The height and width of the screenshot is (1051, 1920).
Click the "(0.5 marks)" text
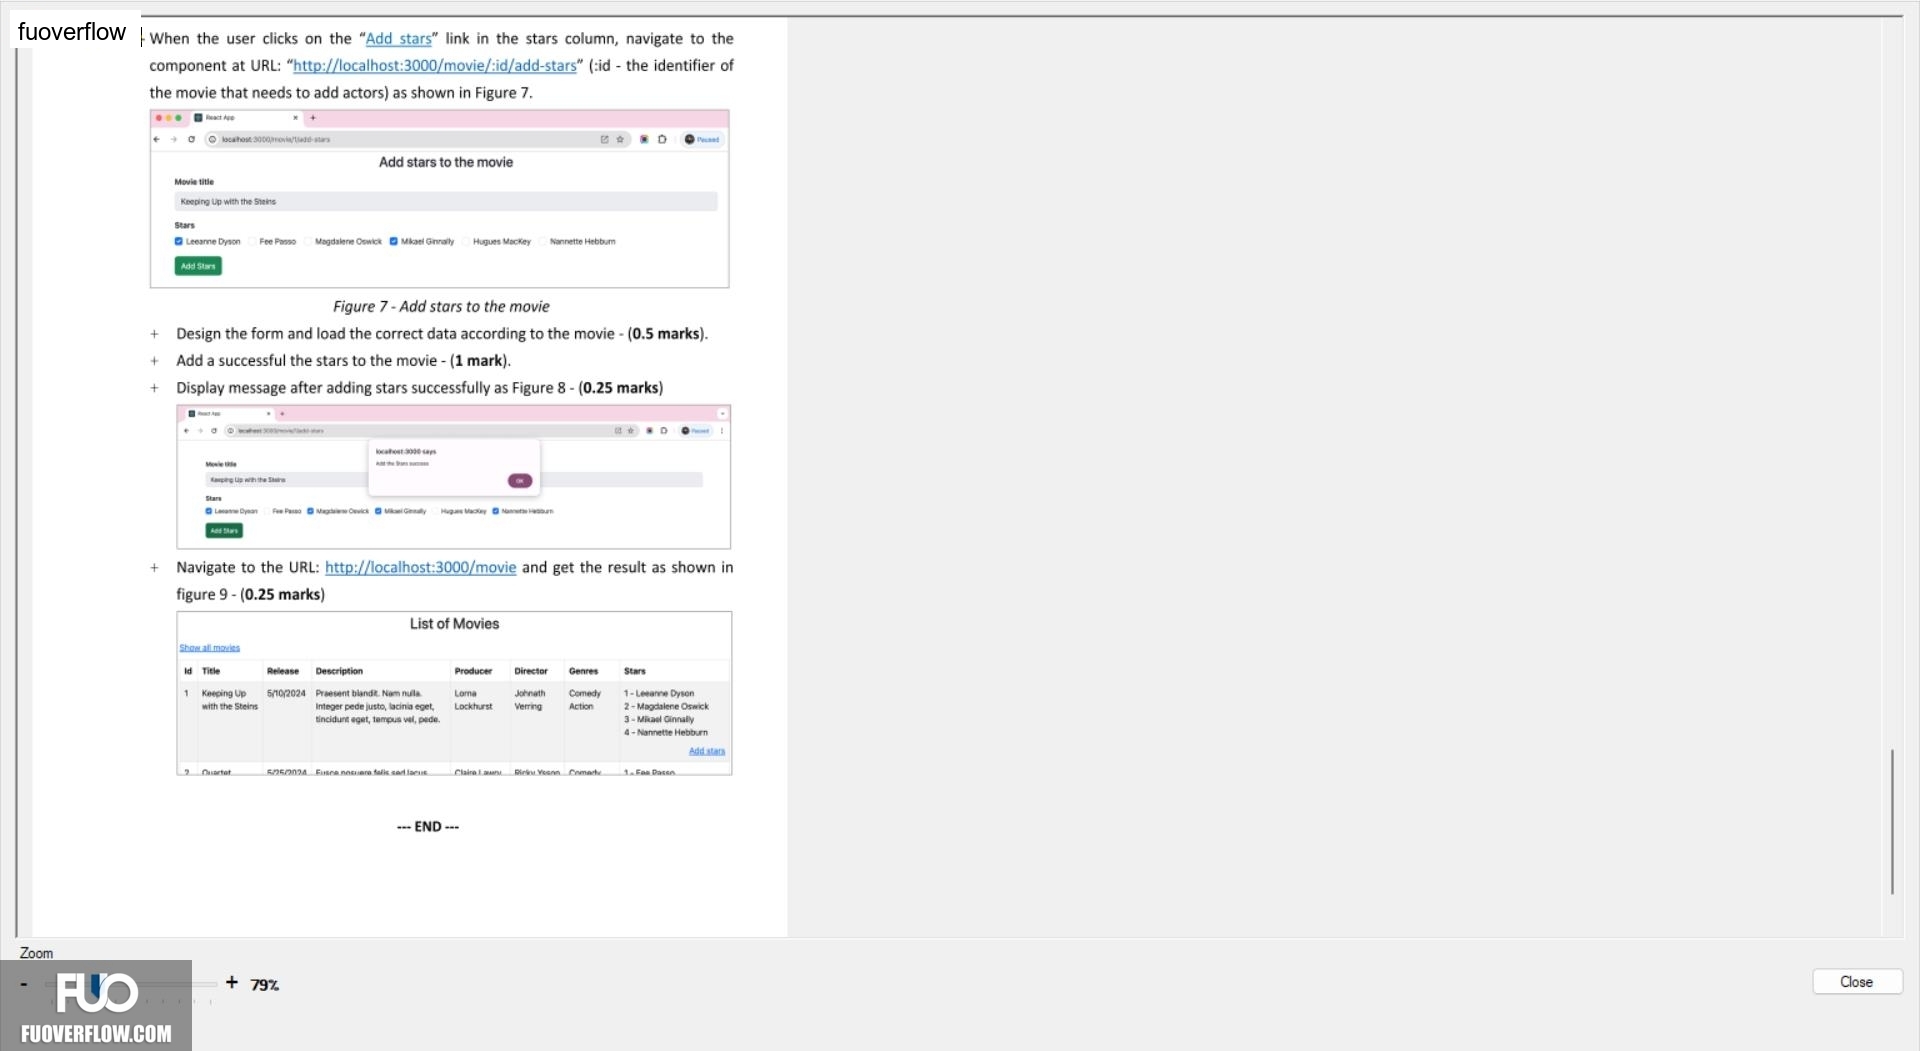pos(666,334)
